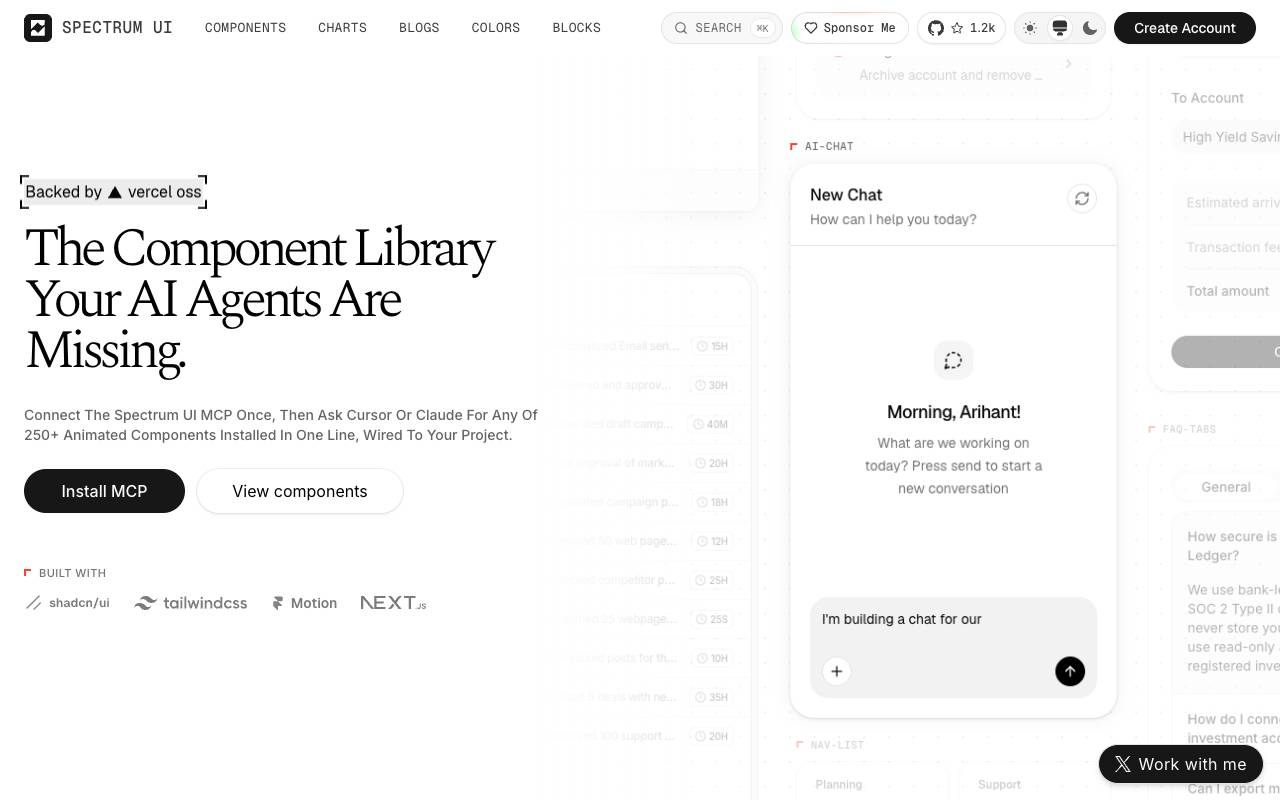This screenshot has height=800, width=1280.
Task: Open the Charts menu item
Action: [x=342, y=28]
